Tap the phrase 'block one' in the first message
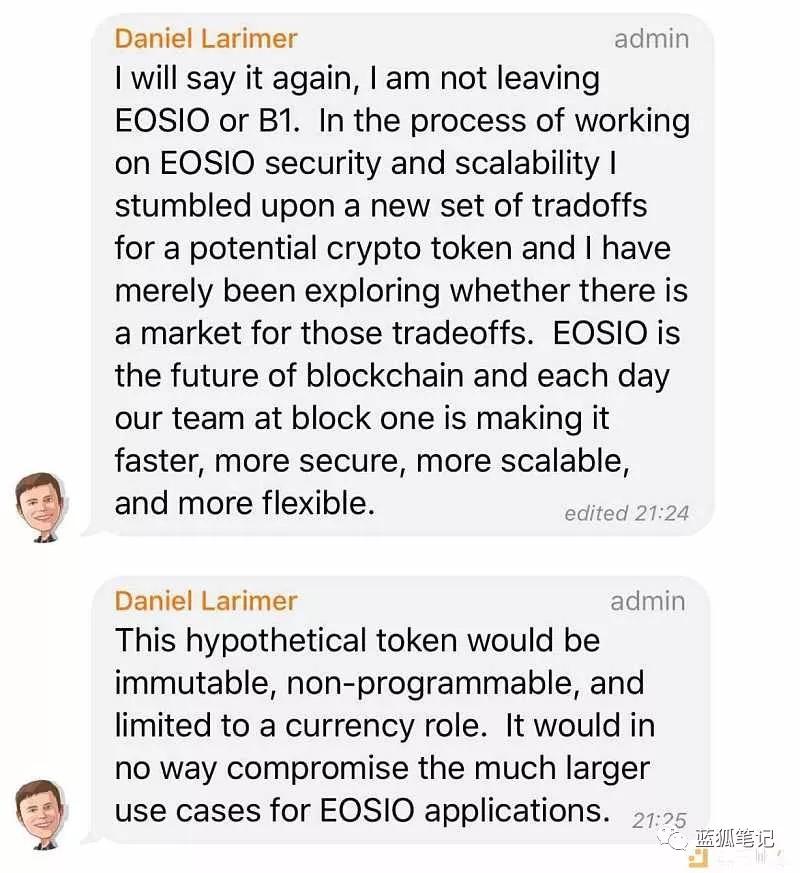Screen dimensions: 800x873 point(321,419)
